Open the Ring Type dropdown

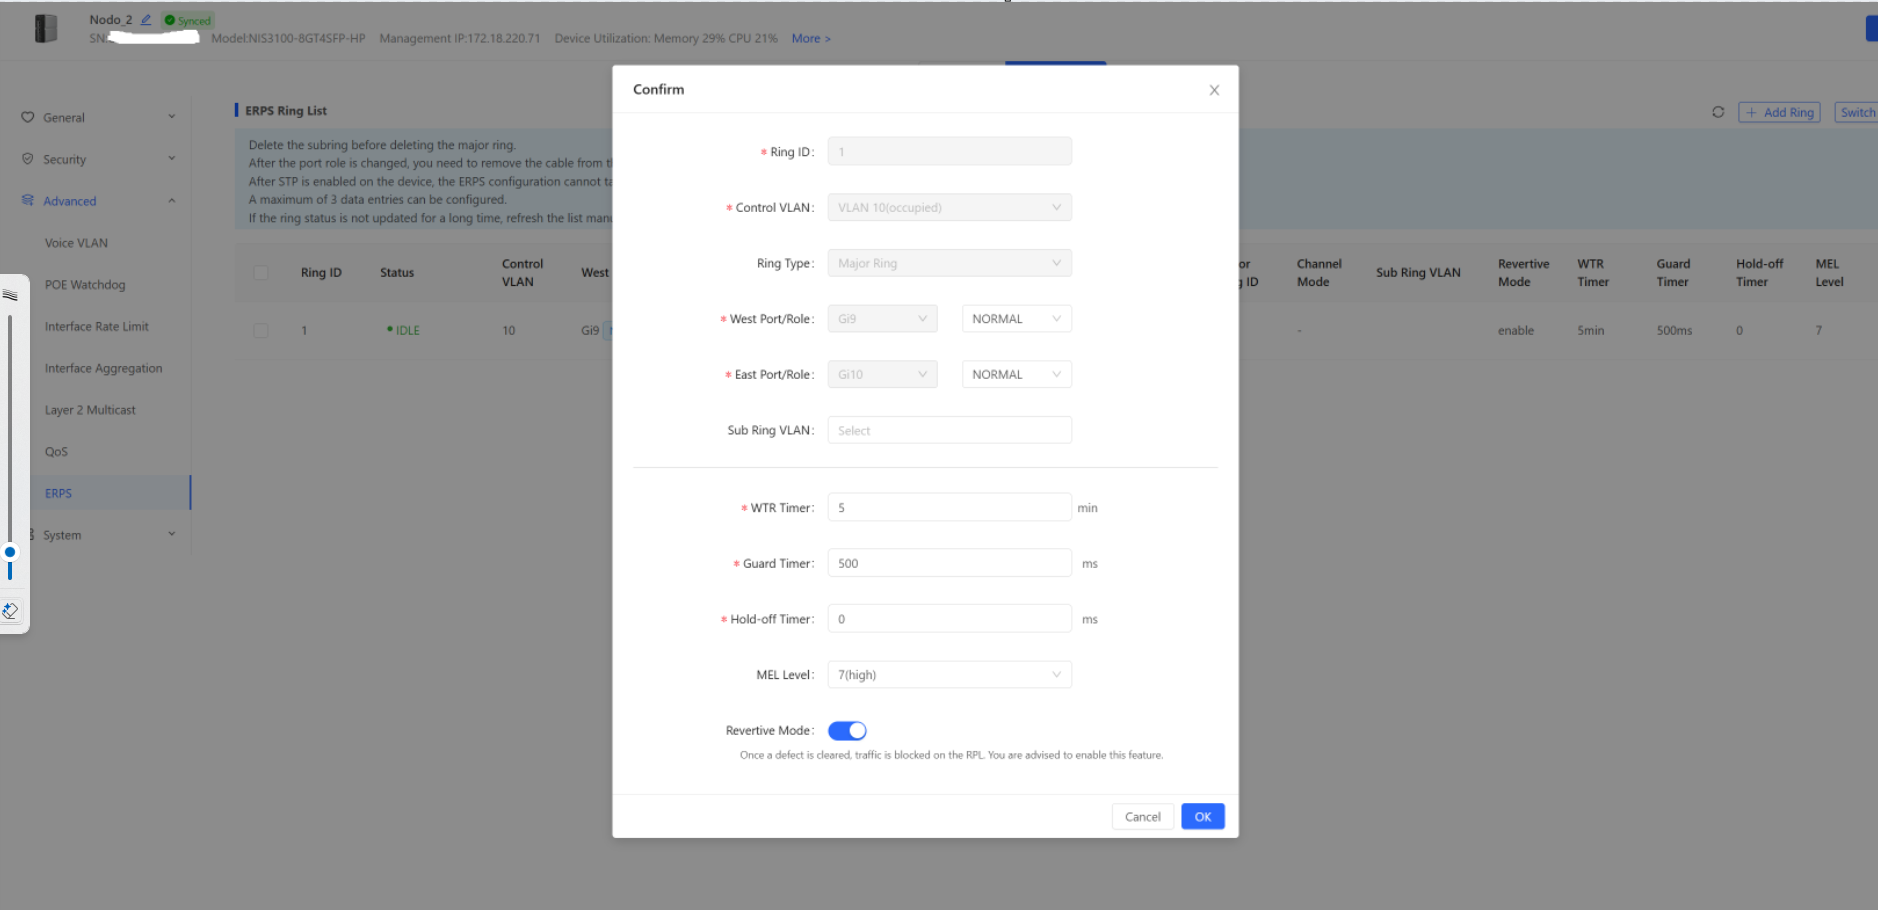click(x=949, y=263)
